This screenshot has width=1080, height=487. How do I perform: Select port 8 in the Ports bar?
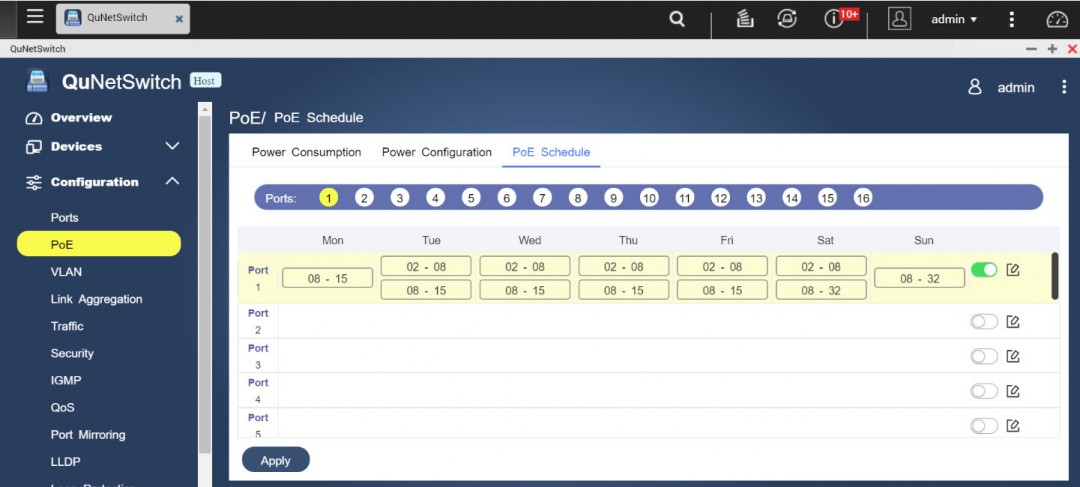pyautogui.click(x=577, y=198)
